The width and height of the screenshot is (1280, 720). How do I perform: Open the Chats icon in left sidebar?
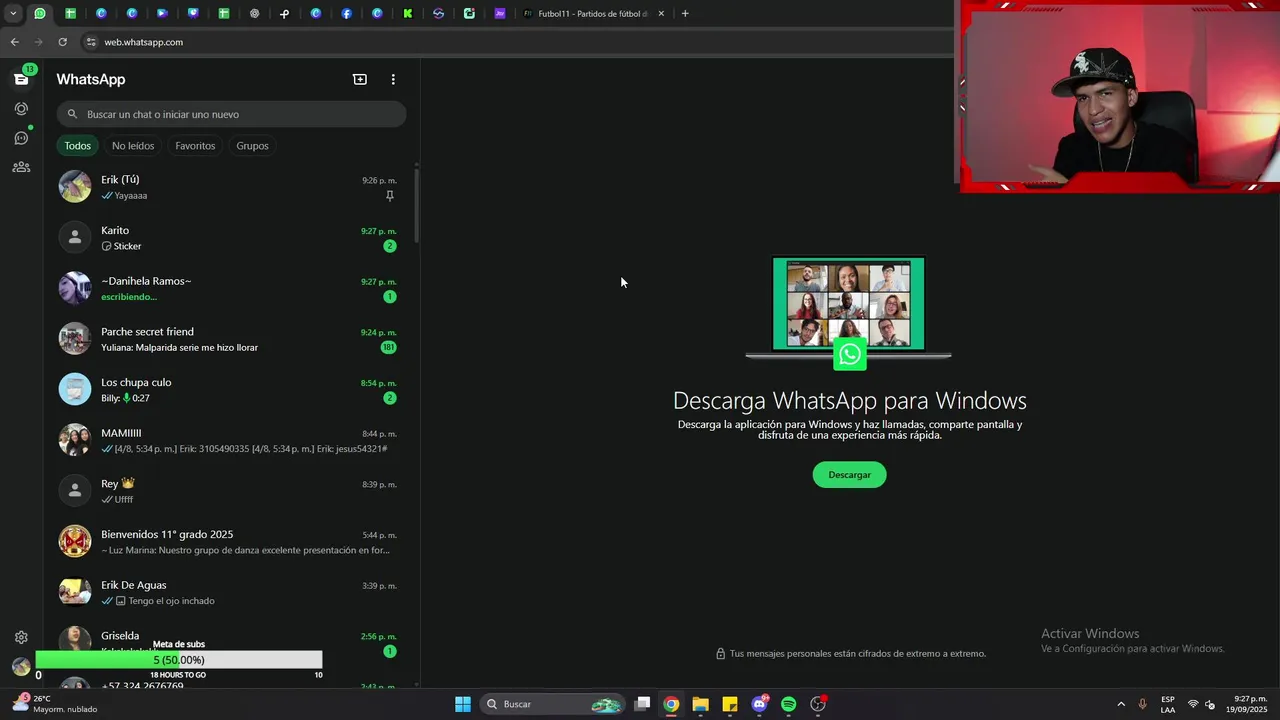click(x=21, y=79)
